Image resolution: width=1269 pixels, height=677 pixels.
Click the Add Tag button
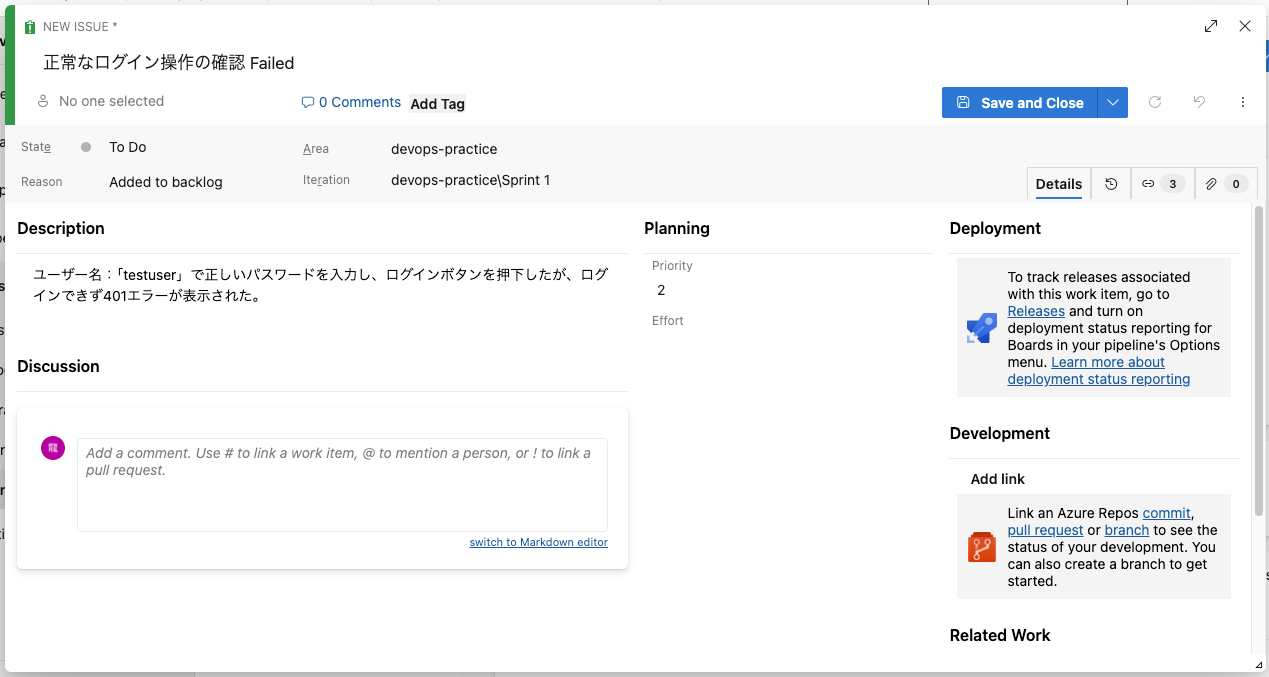click(437, 104)
